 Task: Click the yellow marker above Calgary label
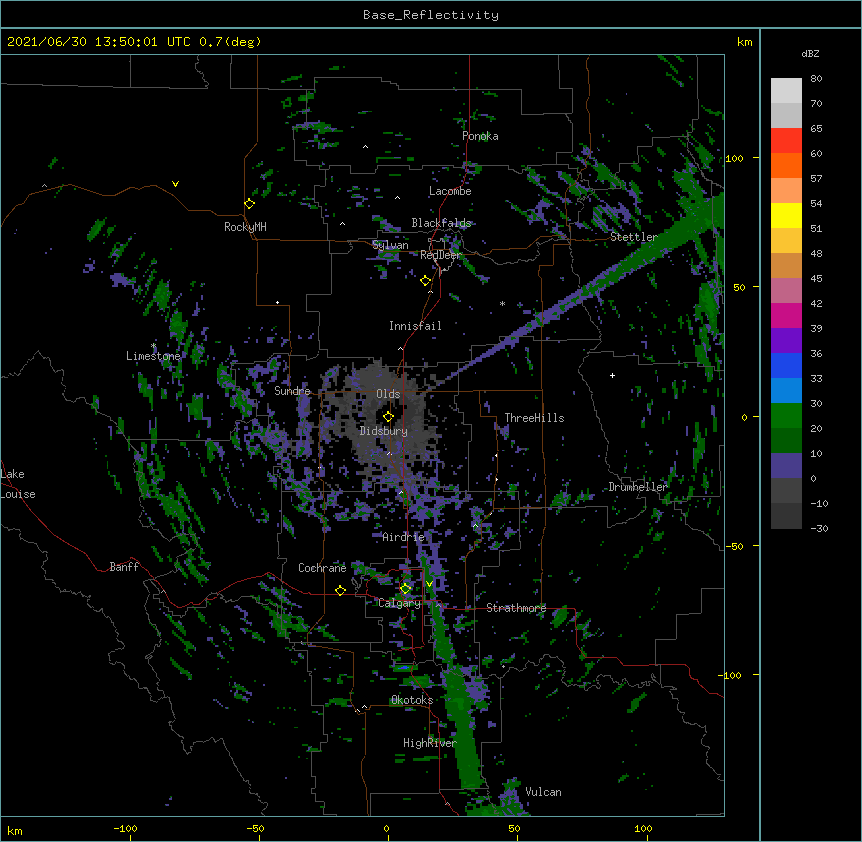click(405, 589)
